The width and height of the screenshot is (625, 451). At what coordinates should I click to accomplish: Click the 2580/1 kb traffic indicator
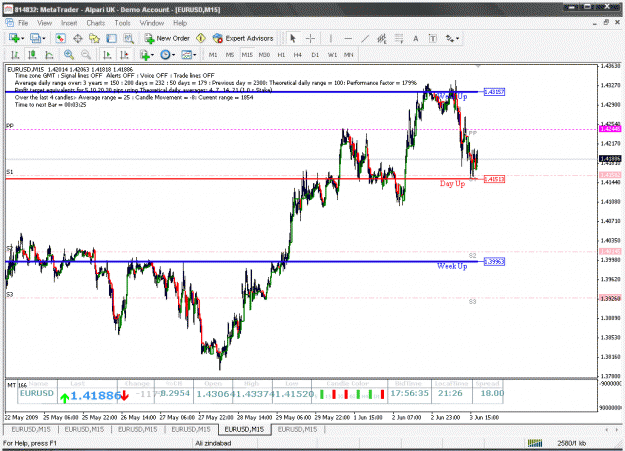tap(572, 443)
